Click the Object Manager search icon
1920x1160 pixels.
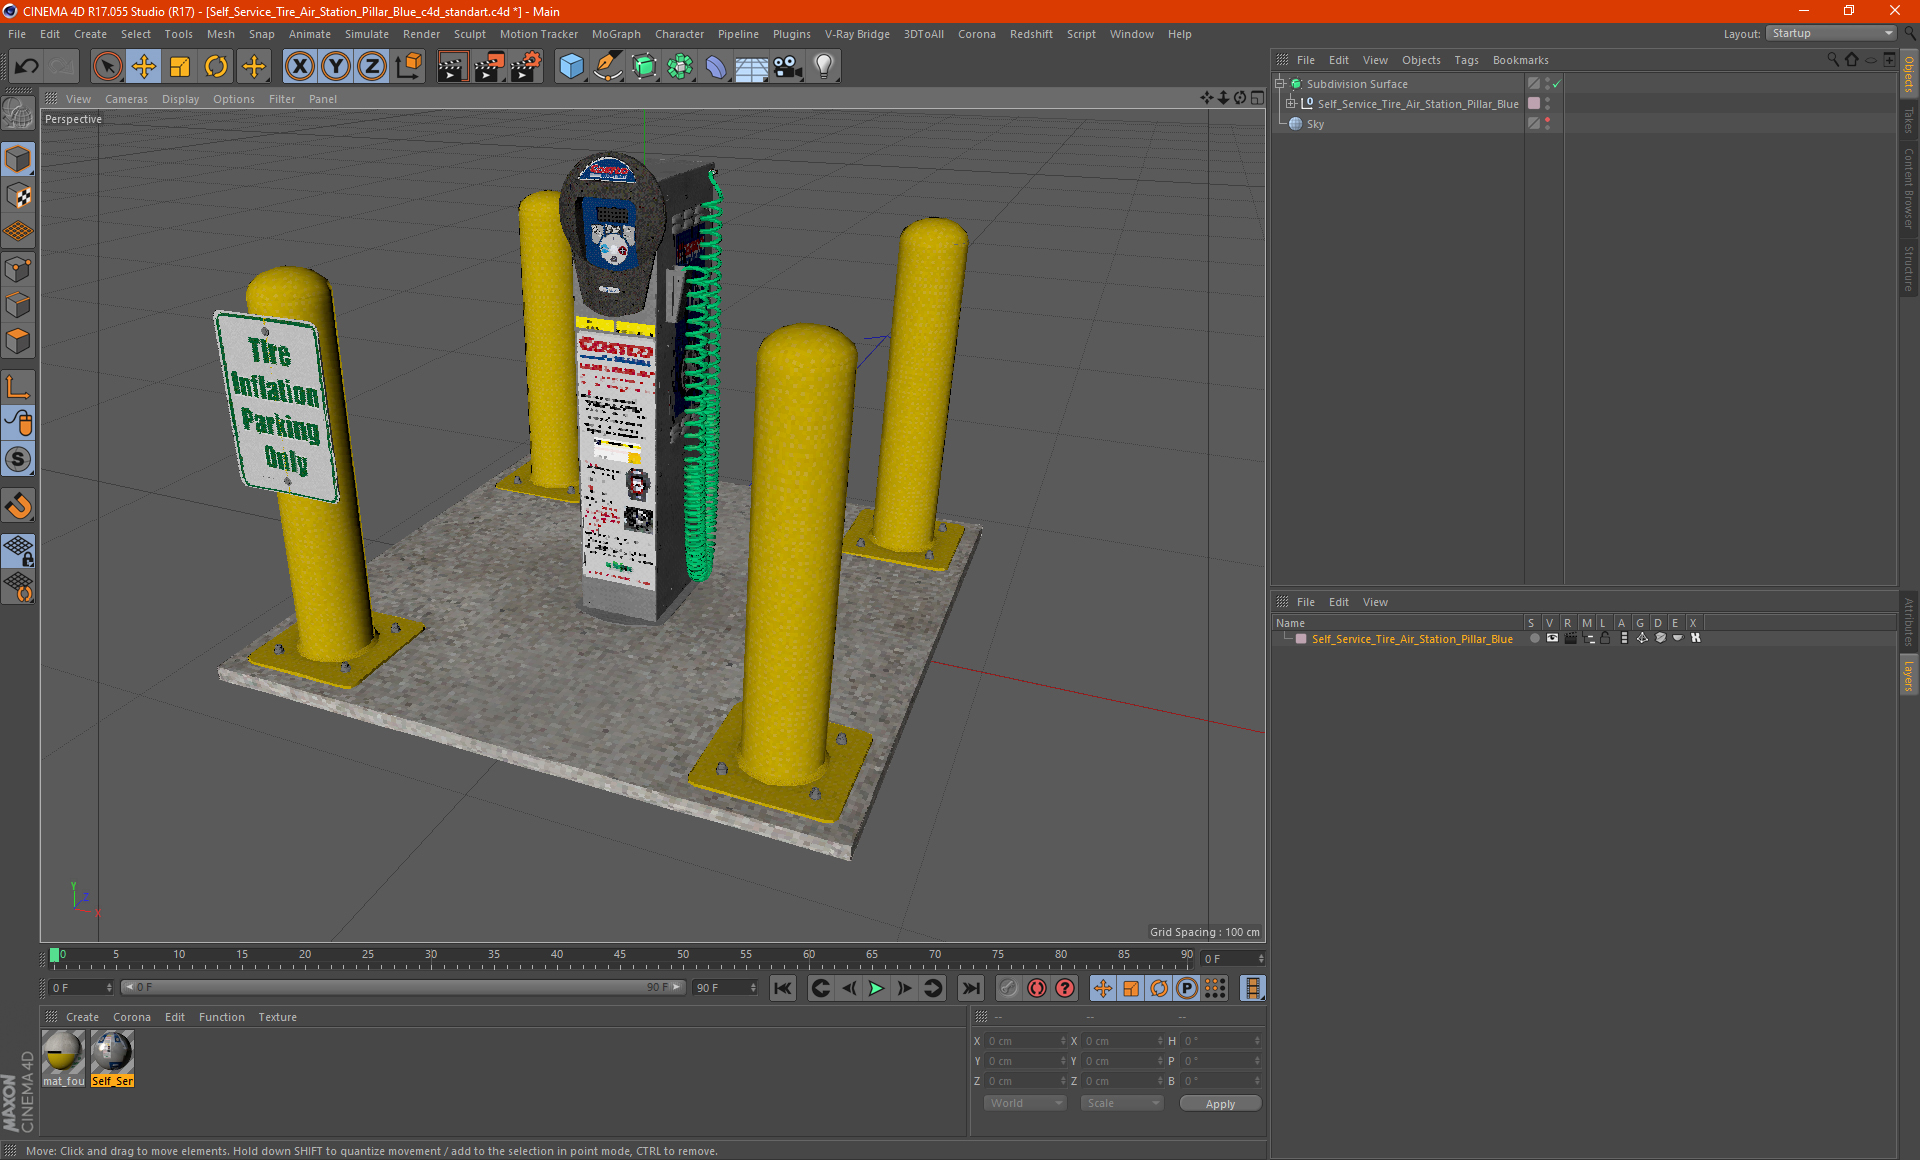point(1833,60)
